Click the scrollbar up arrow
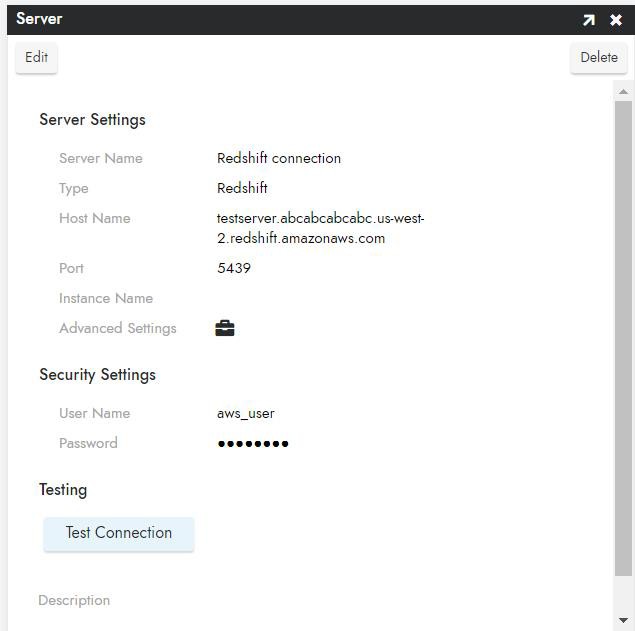The image size is (635, 631). (x=624, y=92)
